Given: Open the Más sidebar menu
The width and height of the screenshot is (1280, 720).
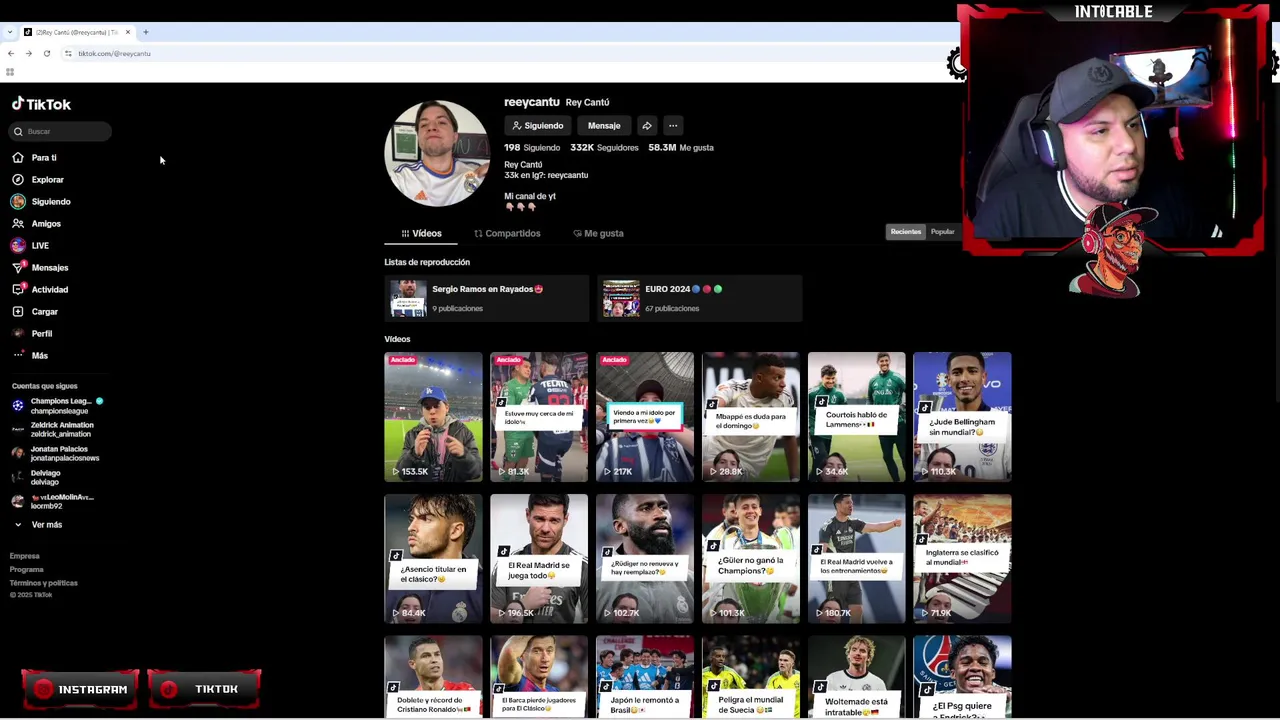Looking at the screenshot, I should (x=30, y=356).
